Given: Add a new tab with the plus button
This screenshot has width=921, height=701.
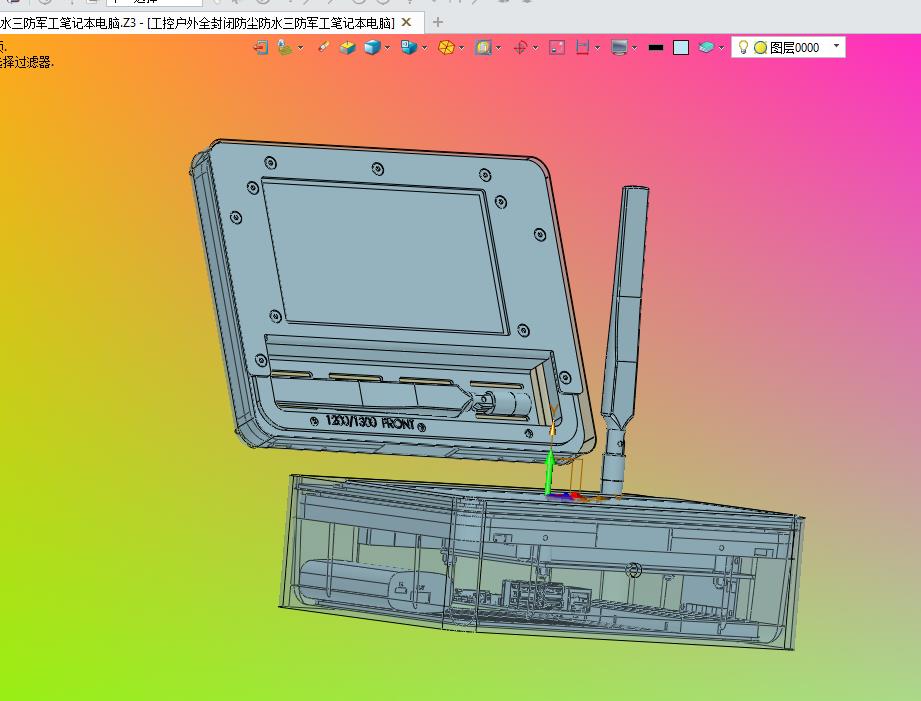Looking at the screenshot, I should click(x=438, y=22).
